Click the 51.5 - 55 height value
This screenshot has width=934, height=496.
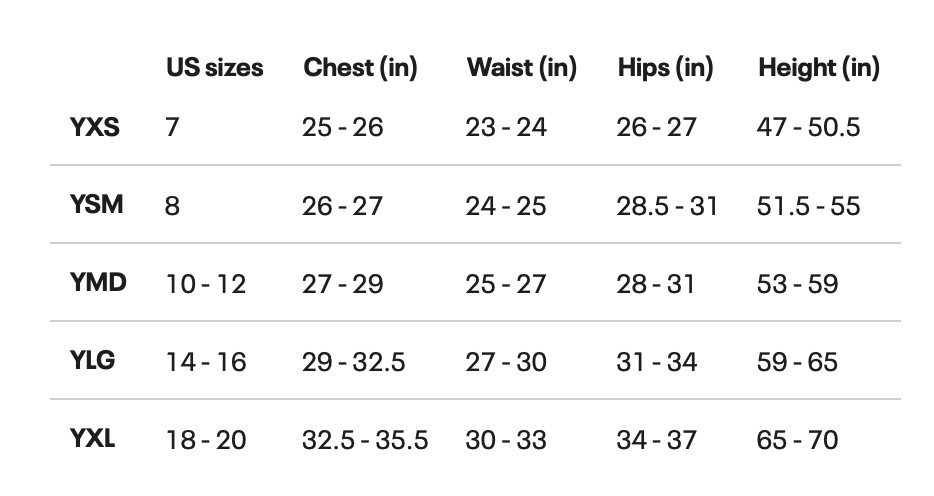pyautogui.click(x=808, y=206)
